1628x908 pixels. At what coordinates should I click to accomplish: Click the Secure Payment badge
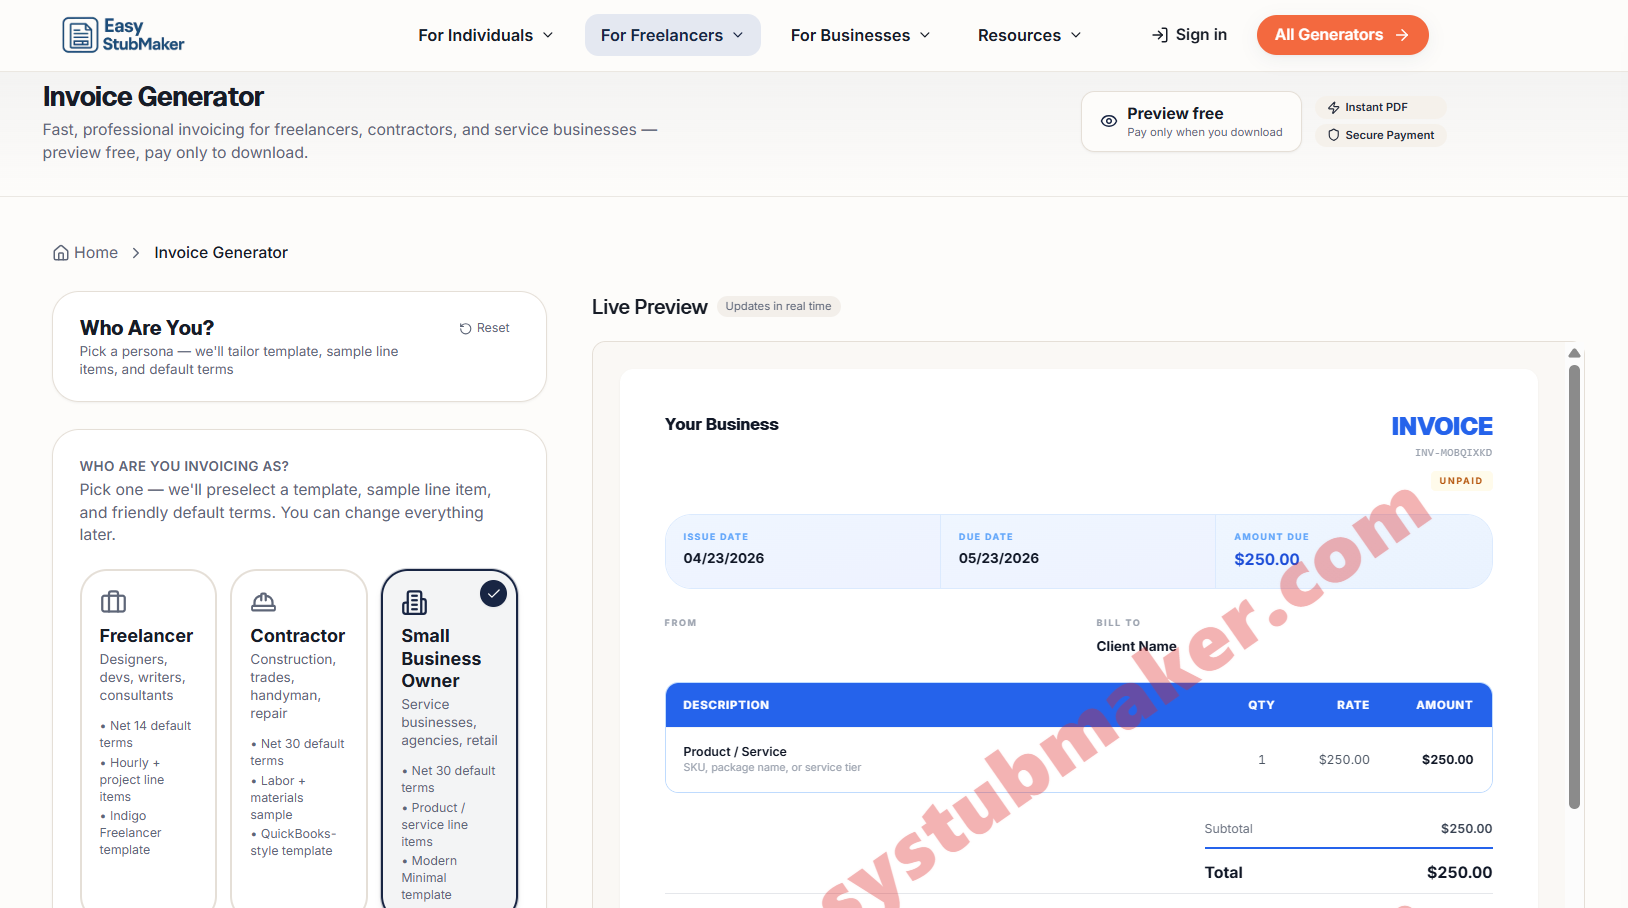point(1380,135)
